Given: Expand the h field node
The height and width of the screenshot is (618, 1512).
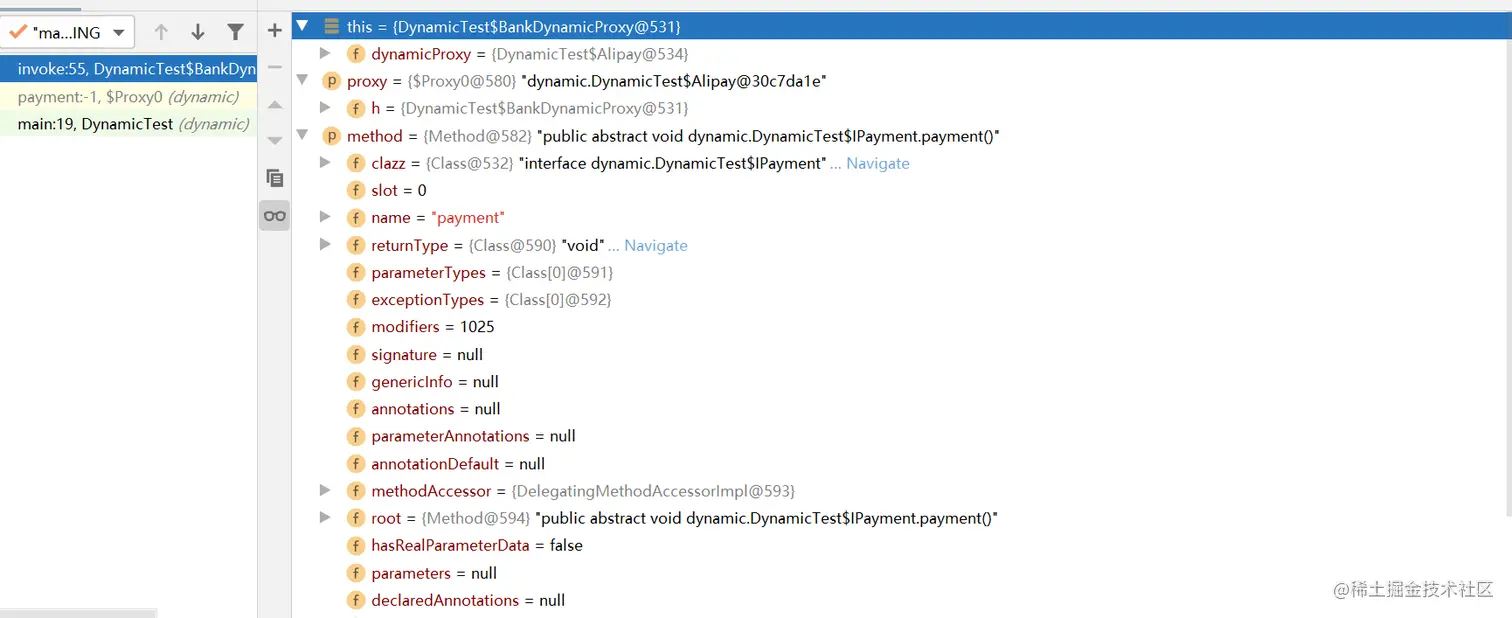Looking at the screenshot, I should click(324, 108).
